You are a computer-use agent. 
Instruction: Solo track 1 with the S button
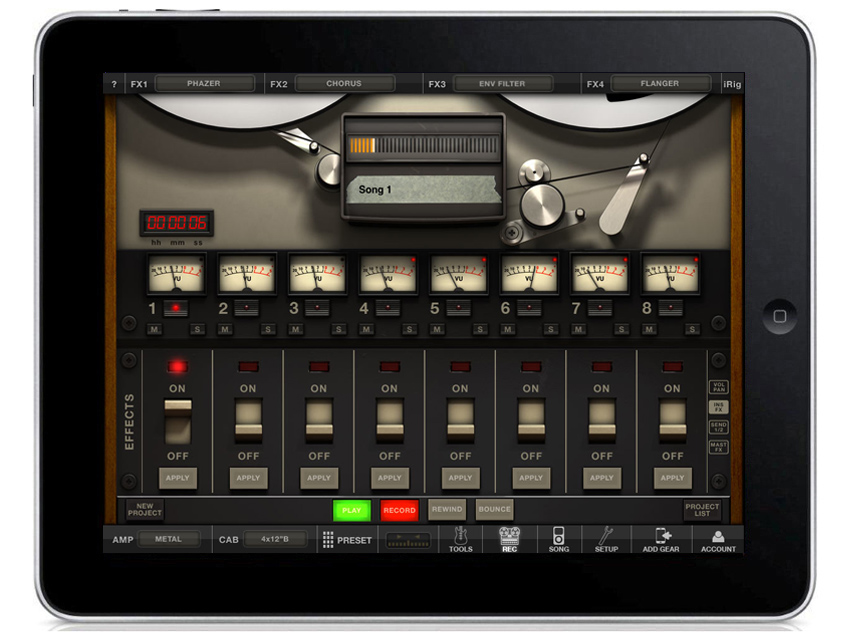197,329
